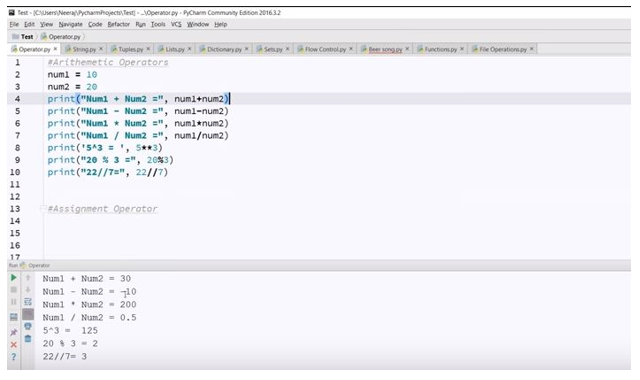
Task: Switch to the Dictionary.py tab
Action: pos(224,49)
